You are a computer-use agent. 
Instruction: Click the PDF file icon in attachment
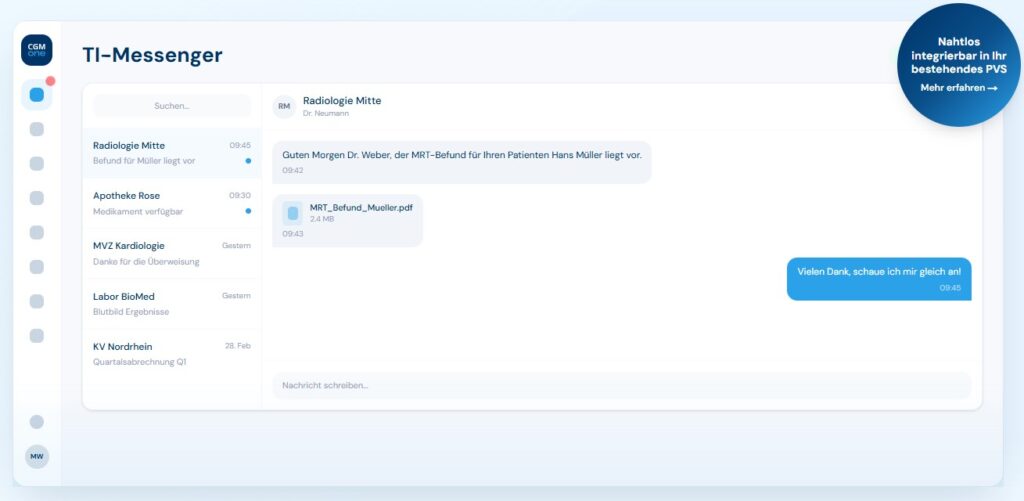click(x=292, y=212)
